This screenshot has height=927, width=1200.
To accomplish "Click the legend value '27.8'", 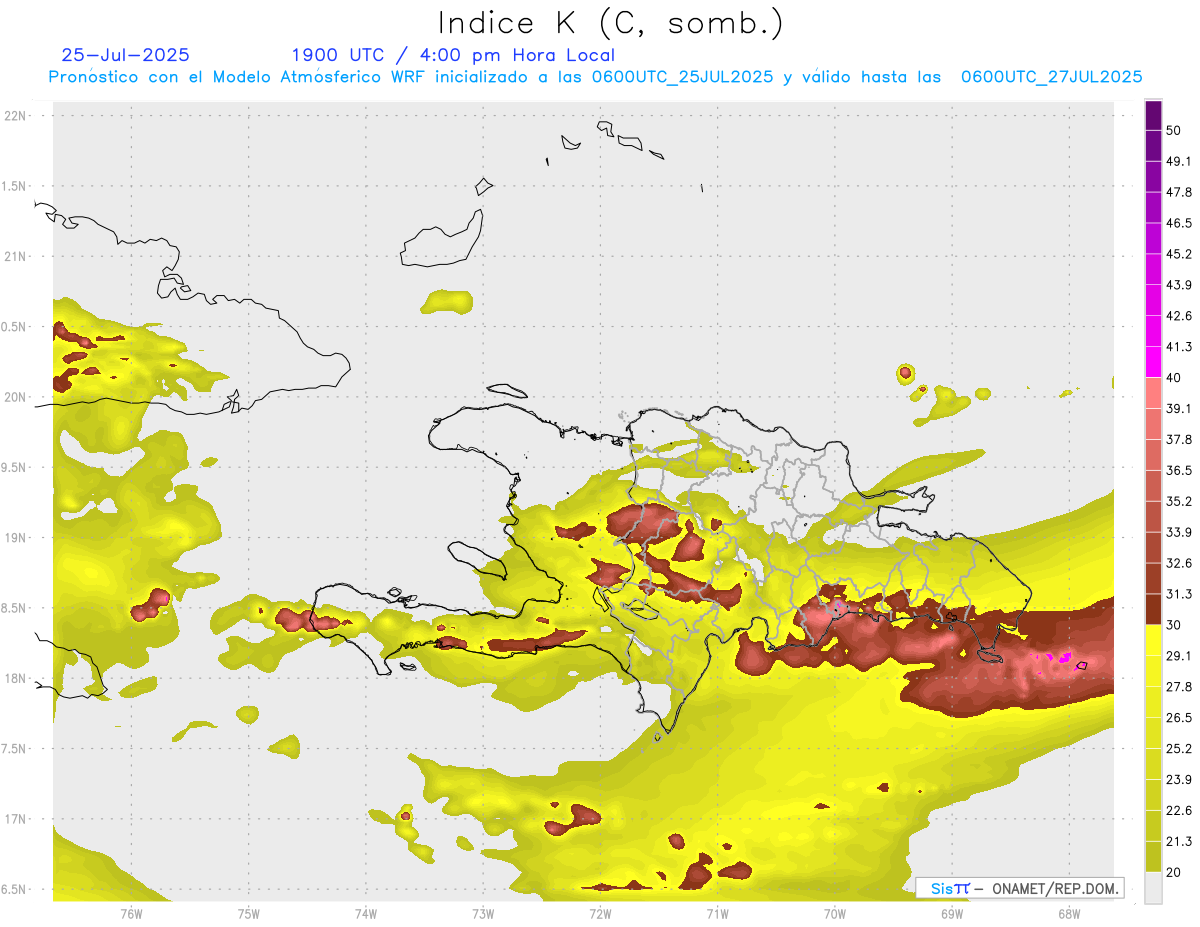I will coord(1179,687).
